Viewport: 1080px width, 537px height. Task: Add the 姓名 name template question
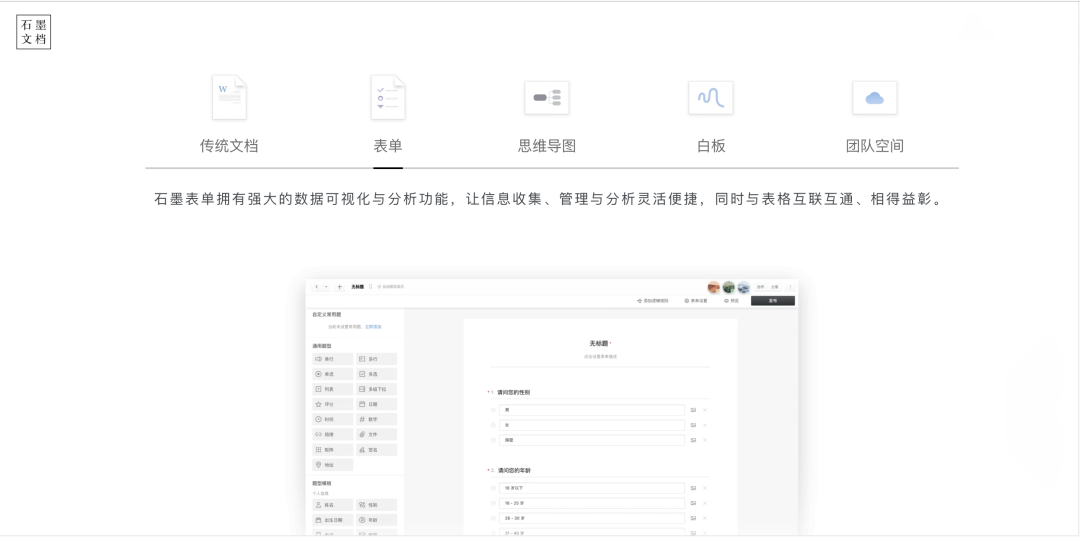[x=333, y=505]
